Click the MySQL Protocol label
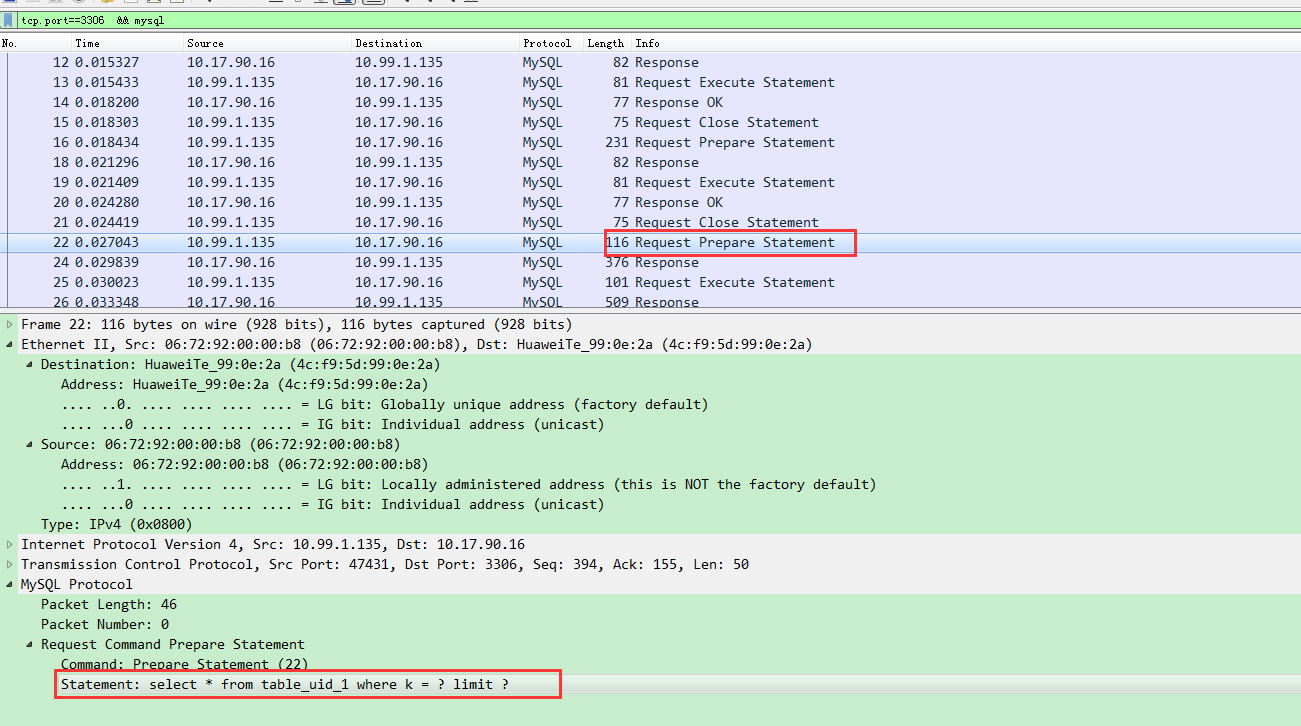Screen dimensions: 1301x726 tap(77, 584)
